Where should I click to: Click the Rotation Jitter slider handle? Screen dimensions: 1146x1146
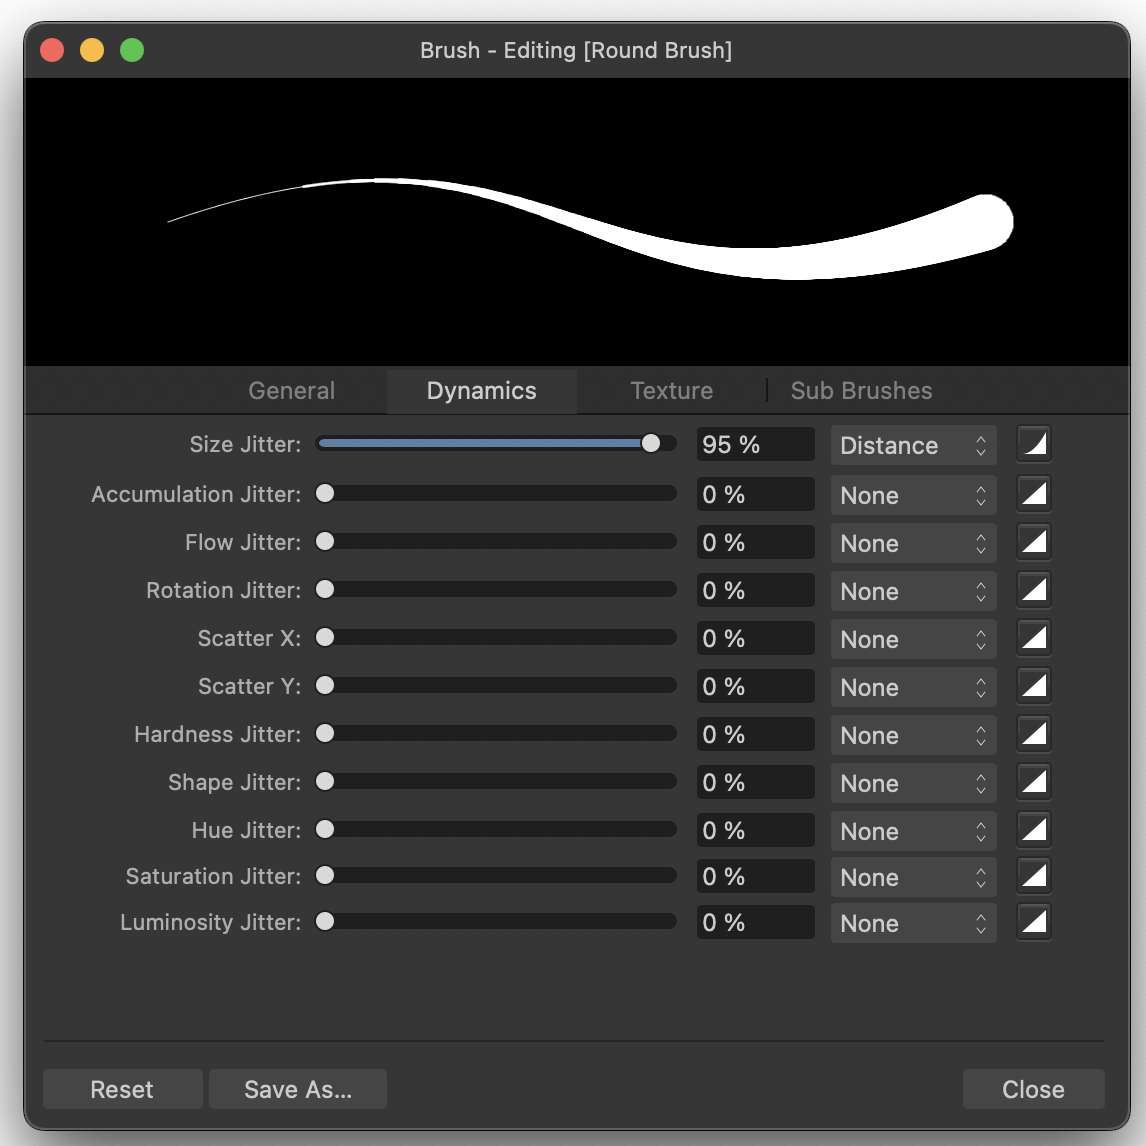325,589
